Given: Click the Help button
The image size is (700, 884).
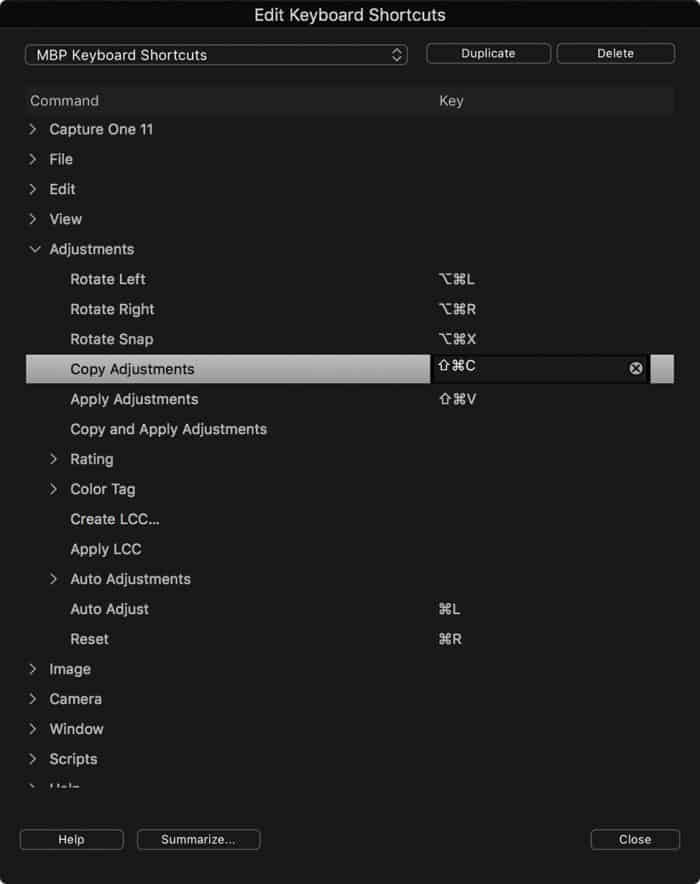Looking at the screenshot, I should pos(72,839).
